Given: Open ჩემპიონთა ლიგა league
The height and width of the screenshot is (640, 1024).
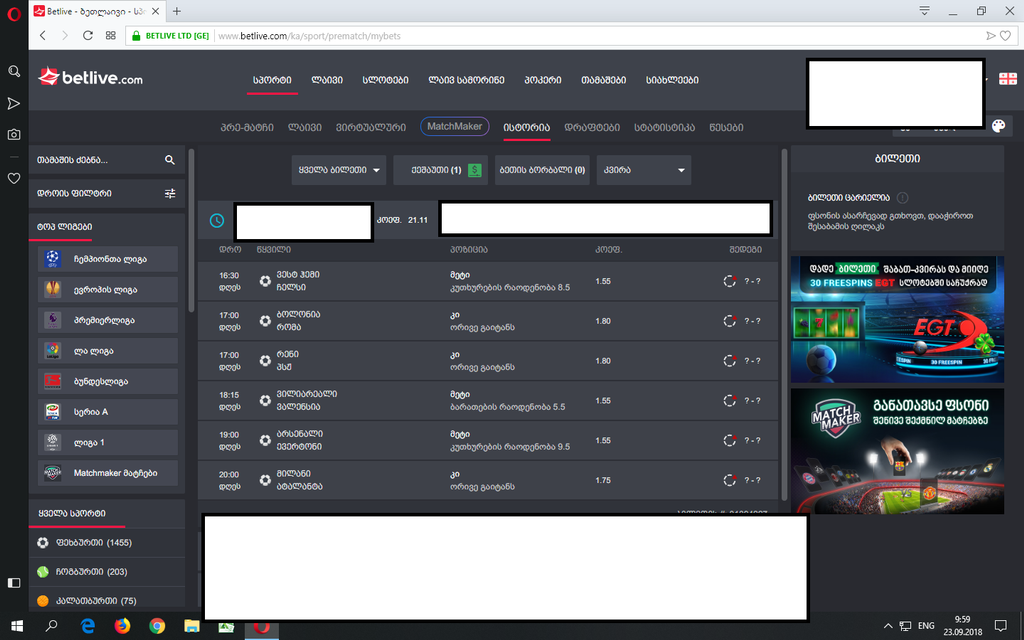Looking at the screenshot, I should pyautogui.click(x=108, y=259).
